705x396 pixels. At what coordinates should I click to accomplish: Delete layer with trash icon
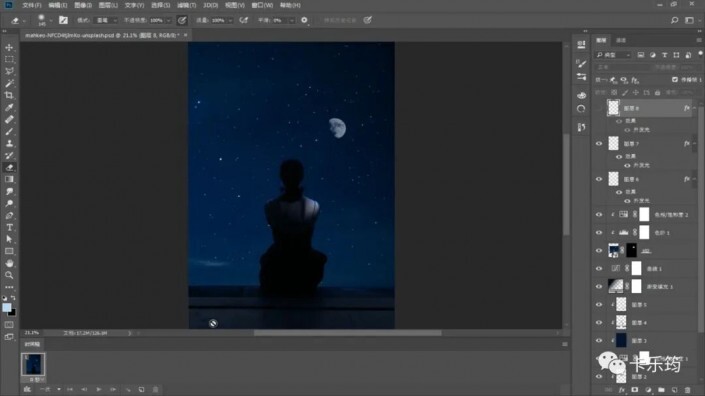[x=687, y=390]
